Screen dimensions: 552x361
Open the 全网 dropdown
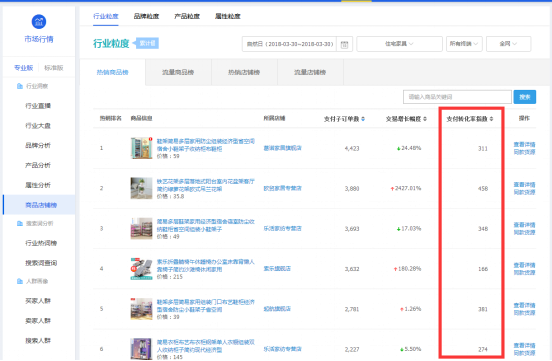[508, 44]
